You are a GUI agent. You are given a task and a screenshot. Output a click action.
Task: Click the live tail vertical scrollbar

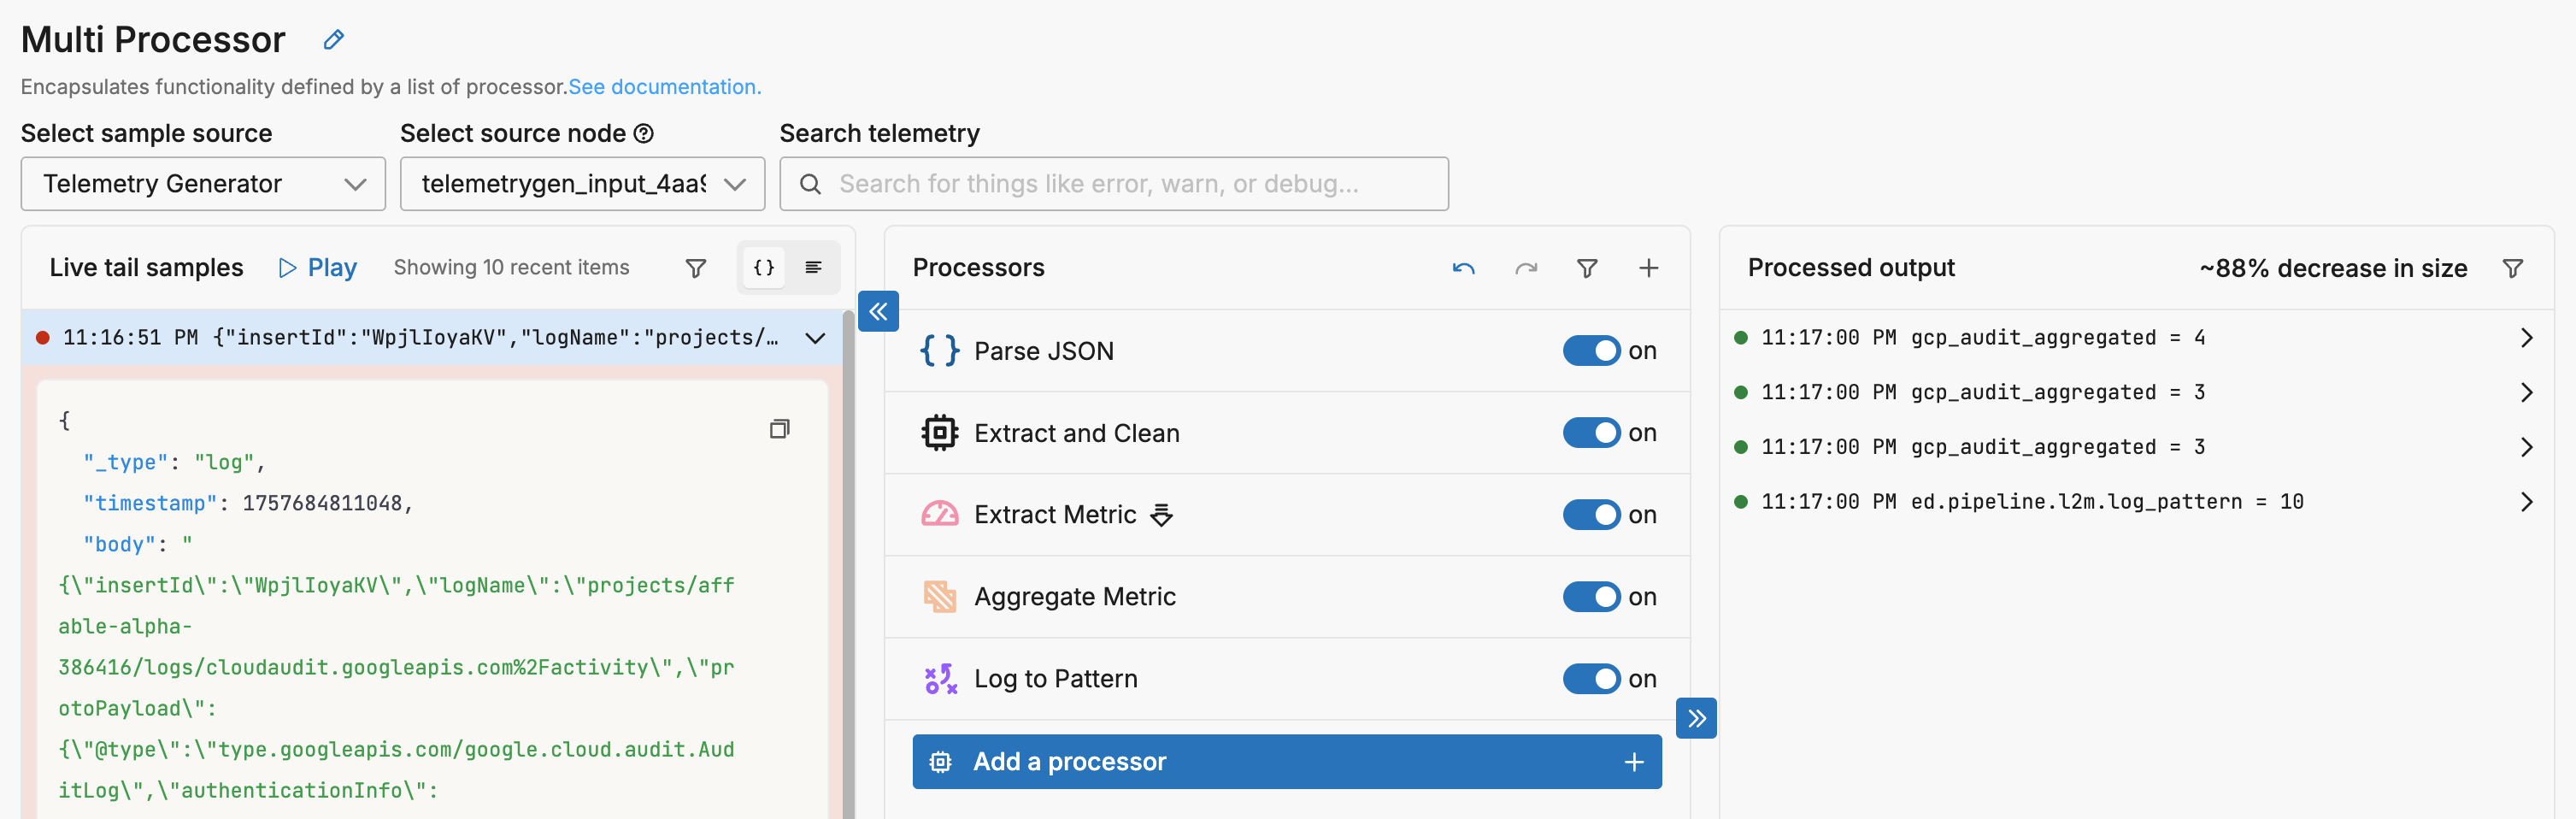[x=848, y=564]
